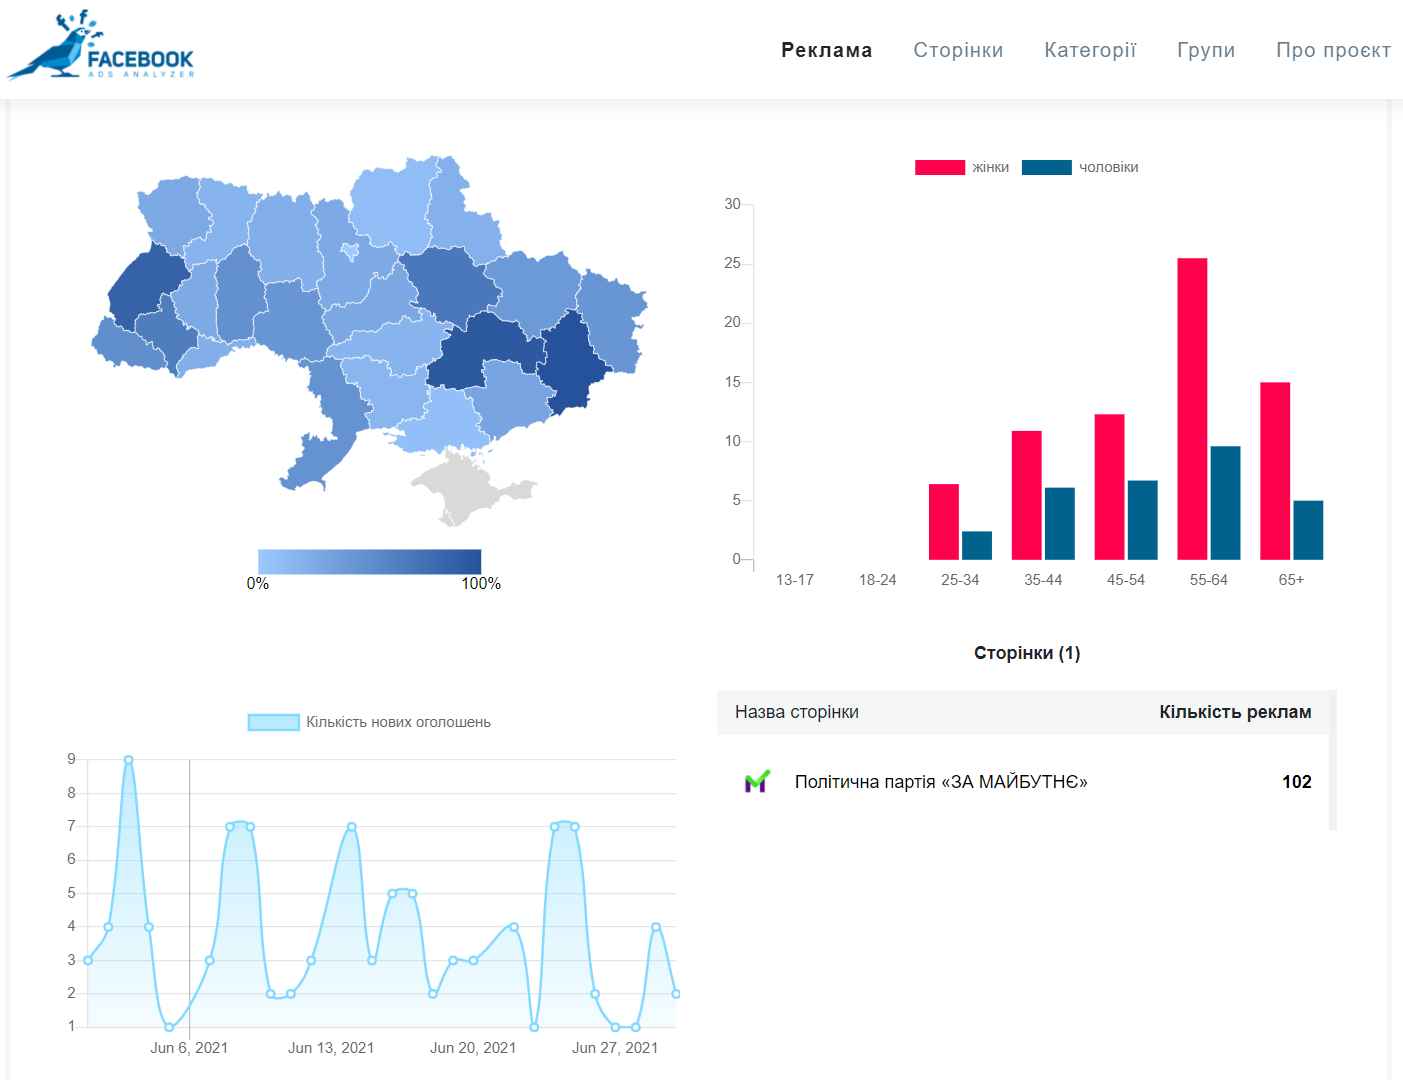Viewport: 1403px width, 1080px height.
Task: Click the Назва сторінки column header
Action: 796,712
